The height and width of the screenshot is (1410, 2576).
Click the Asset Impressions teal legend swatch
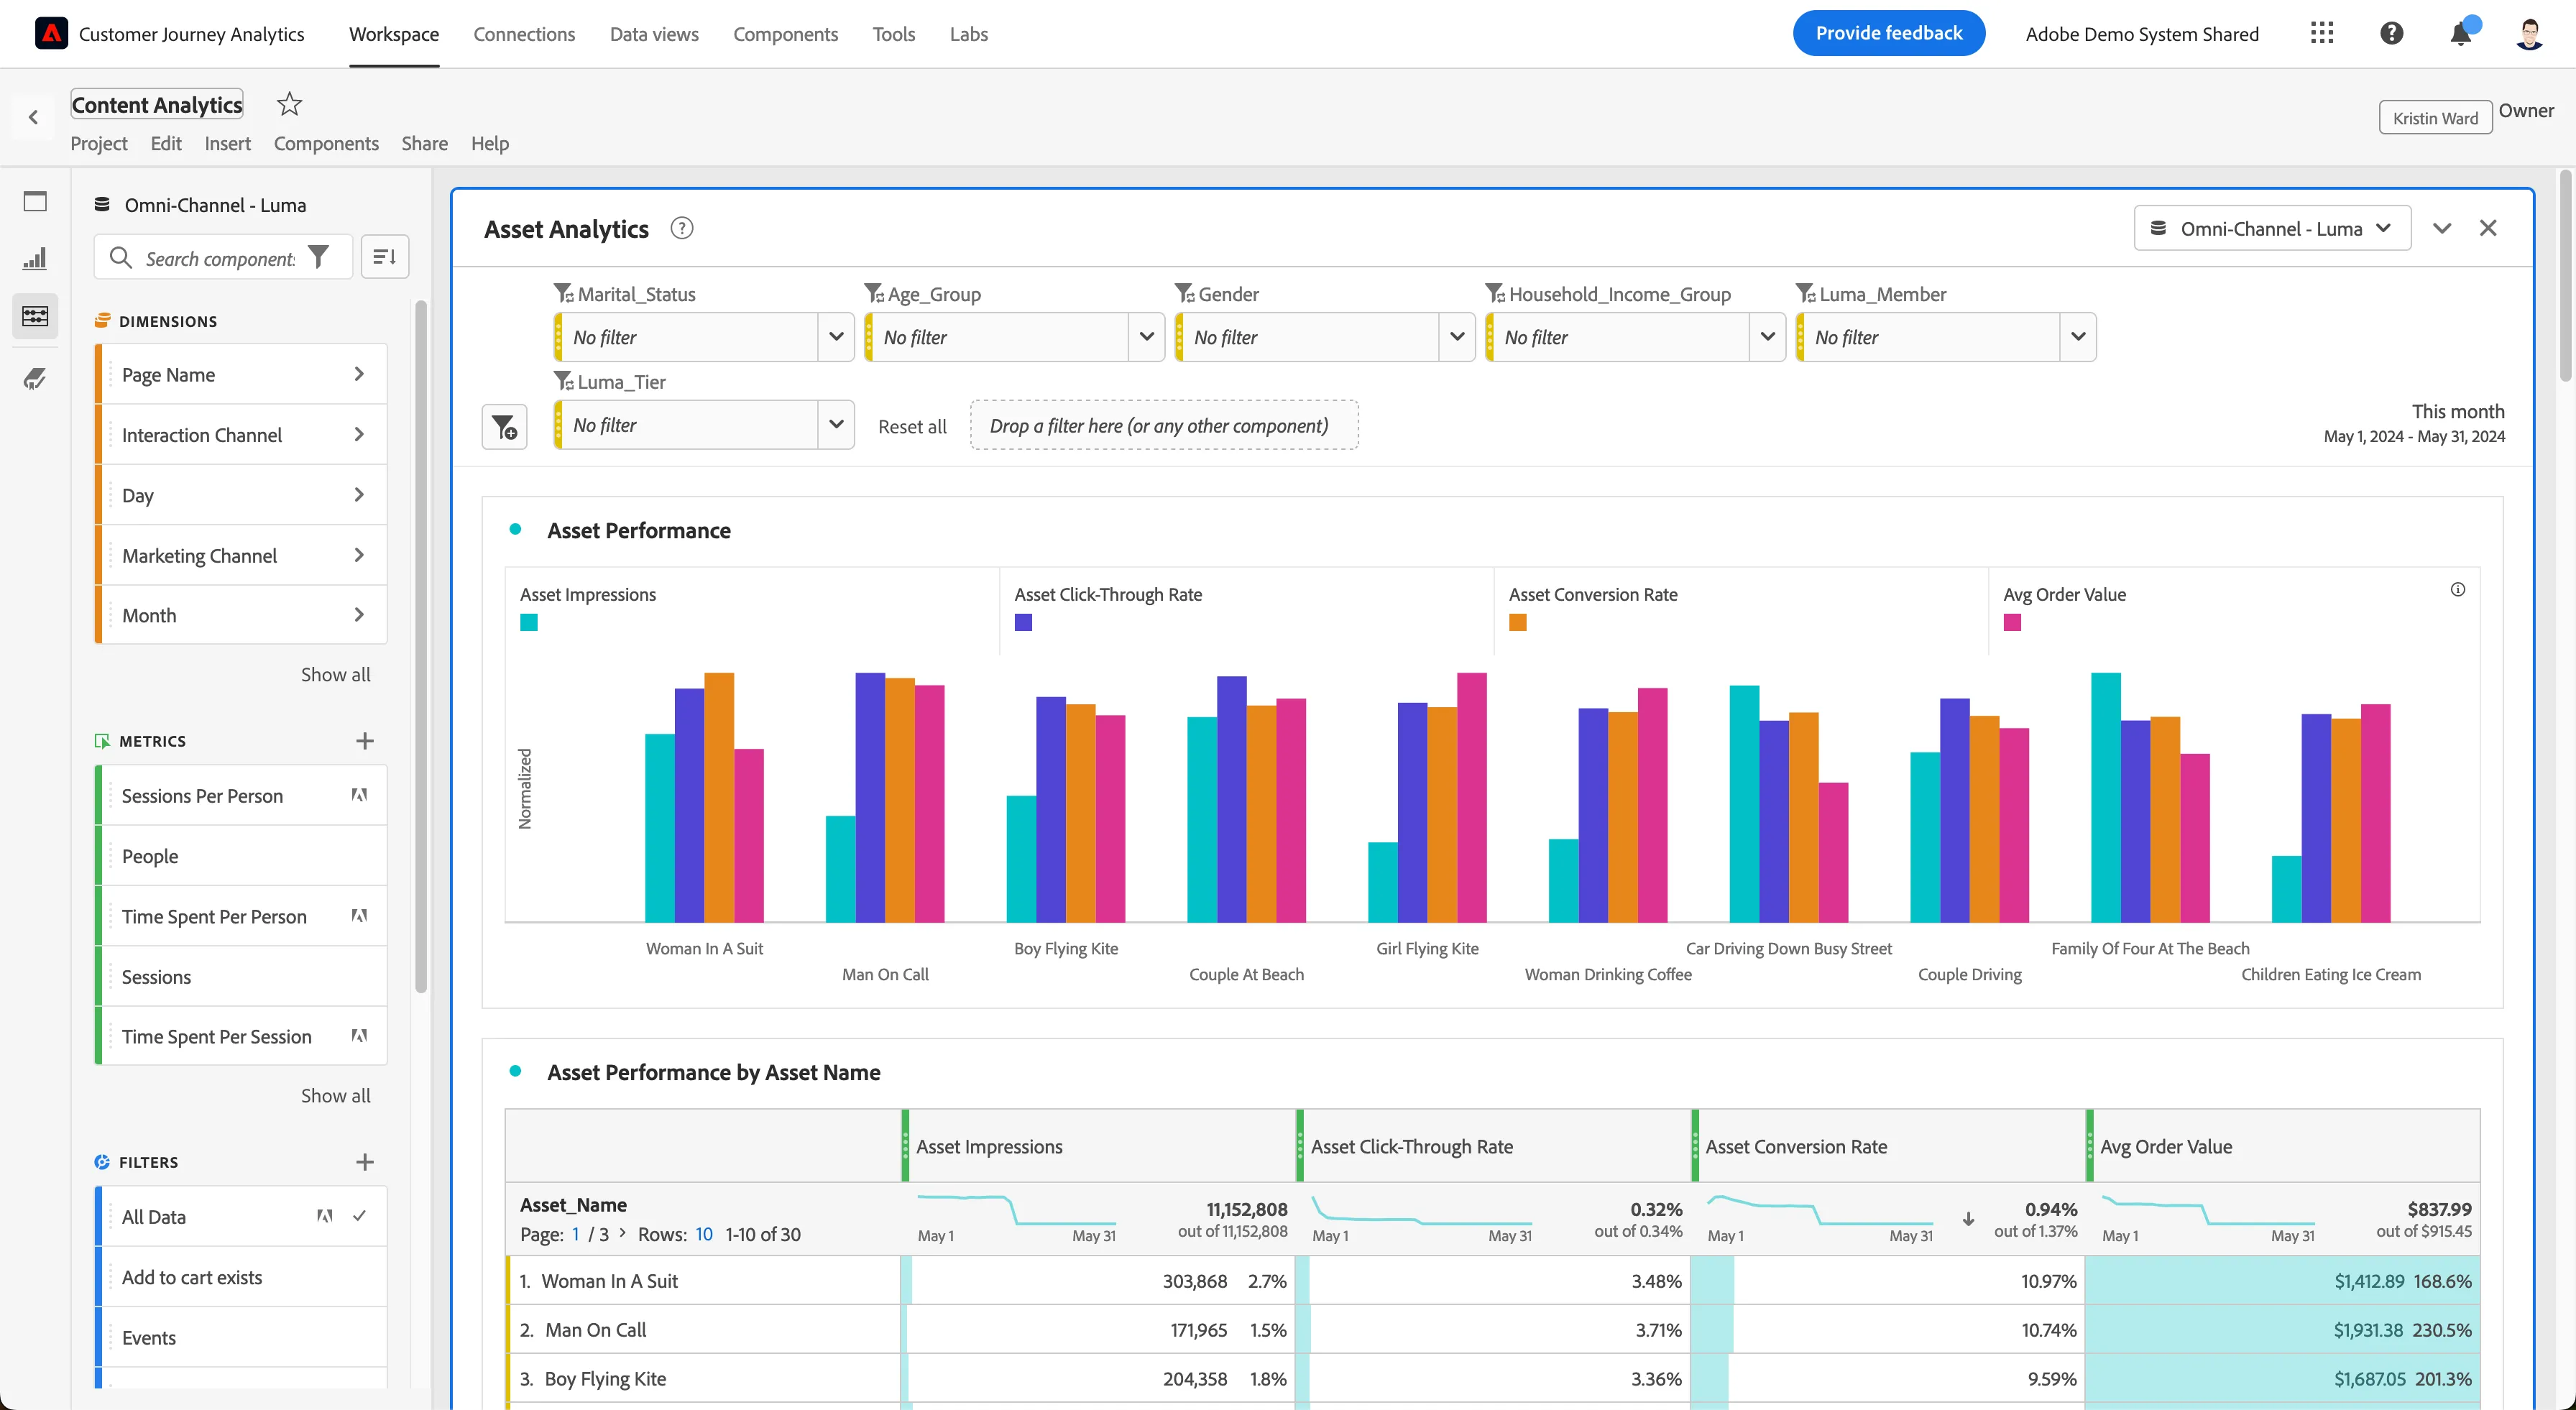(x=529, y=623)
